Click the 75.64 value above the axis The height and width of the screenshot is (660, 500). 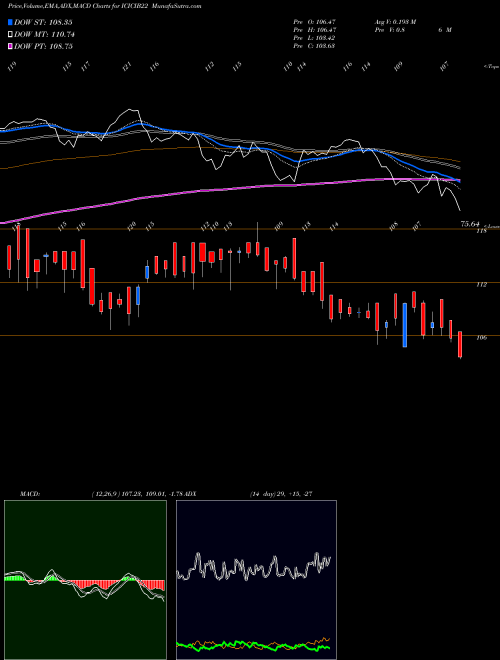pos(470,224)
